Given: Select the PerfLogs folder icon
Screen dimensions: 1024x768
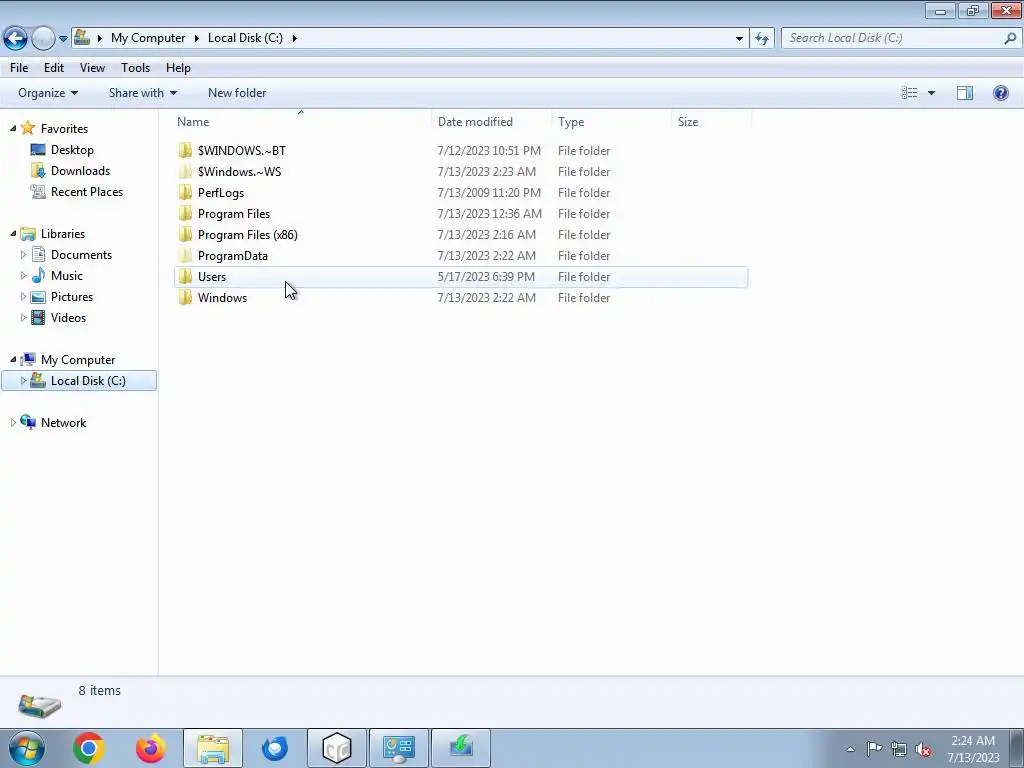Looking at the screenshot, I should click(185, 192).
